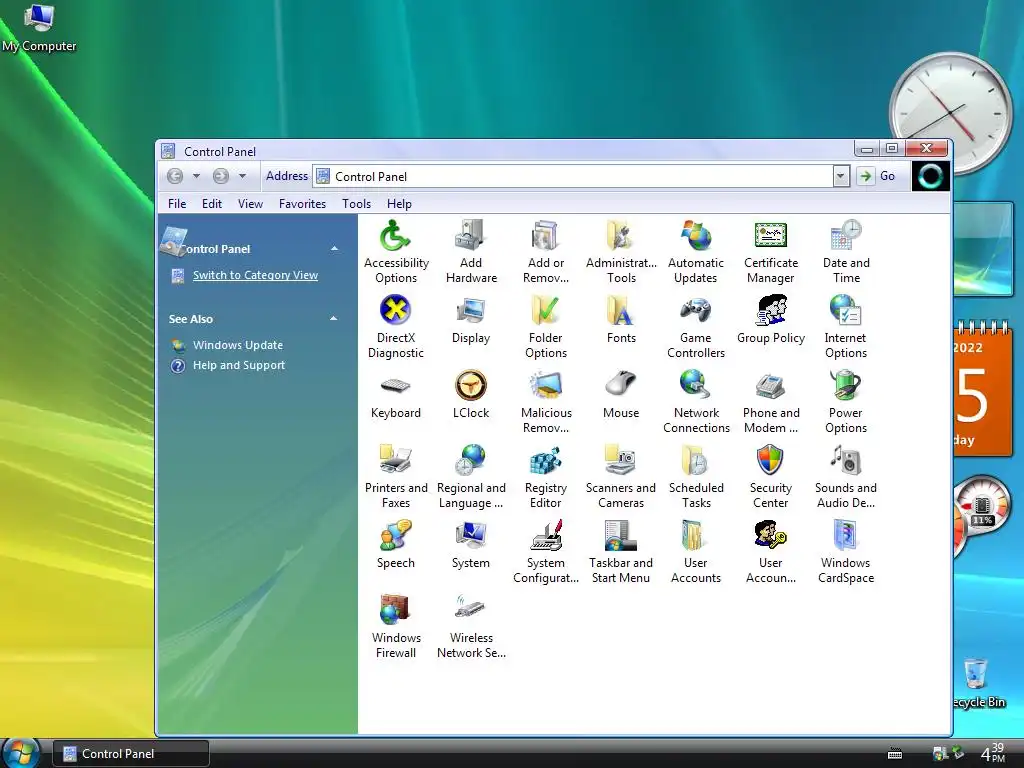Open the Fonts folder icon
Viewport: 1024px width, 768px height.
coord(620,310)
